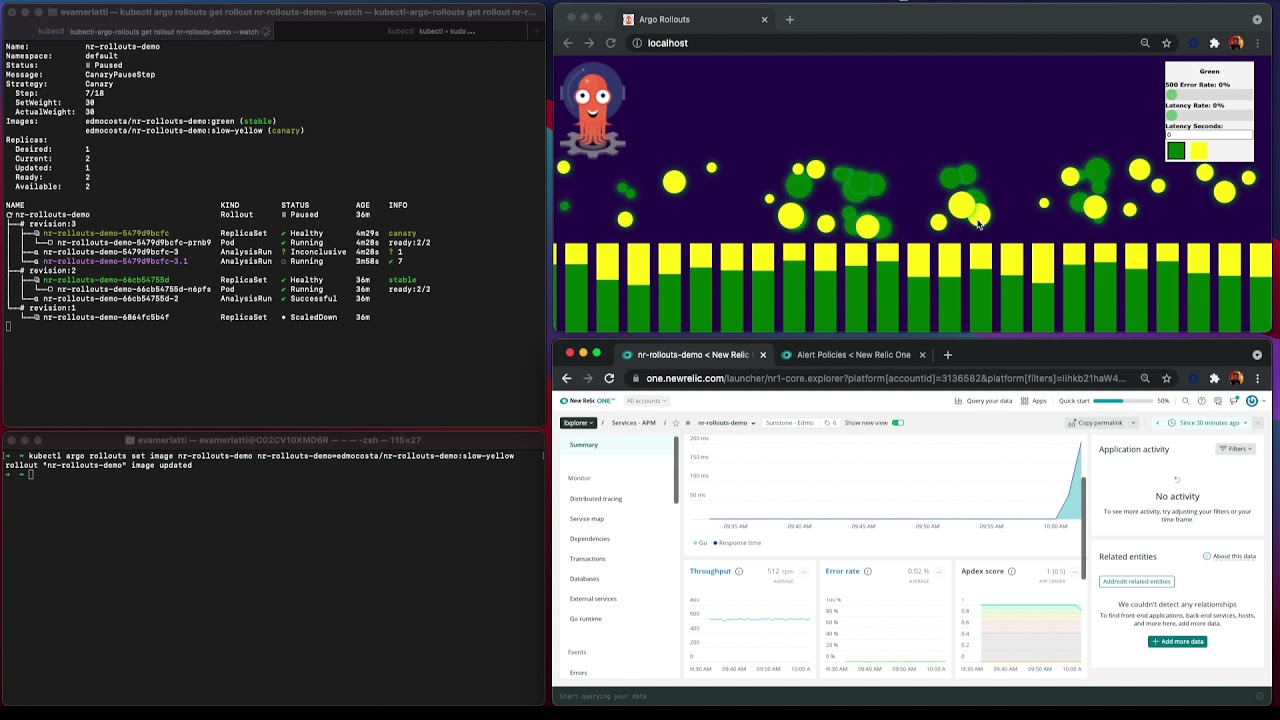Open Go runtime in the sidebar

tap(586, 619)
